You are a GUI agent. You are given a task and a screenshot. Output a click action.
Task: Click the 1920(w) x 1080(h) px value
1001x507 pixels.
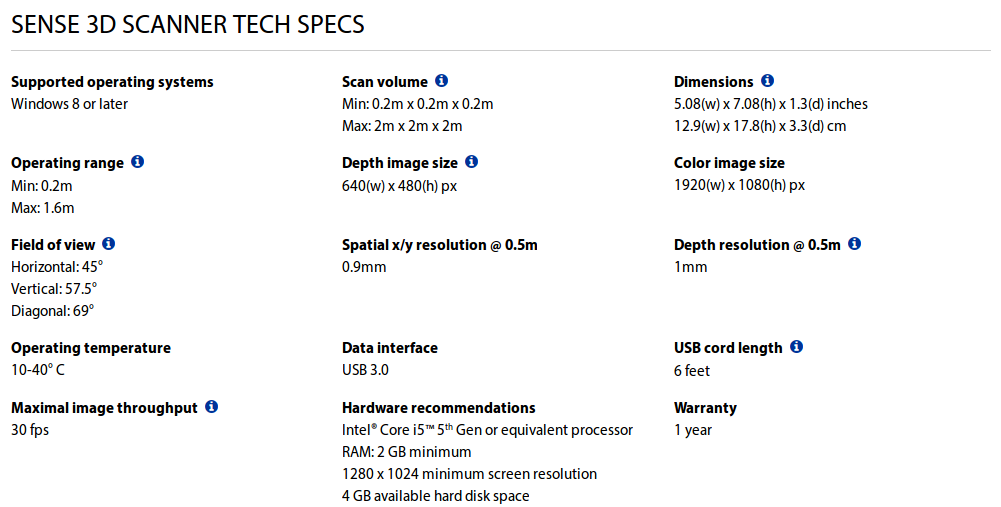point(739,185)
